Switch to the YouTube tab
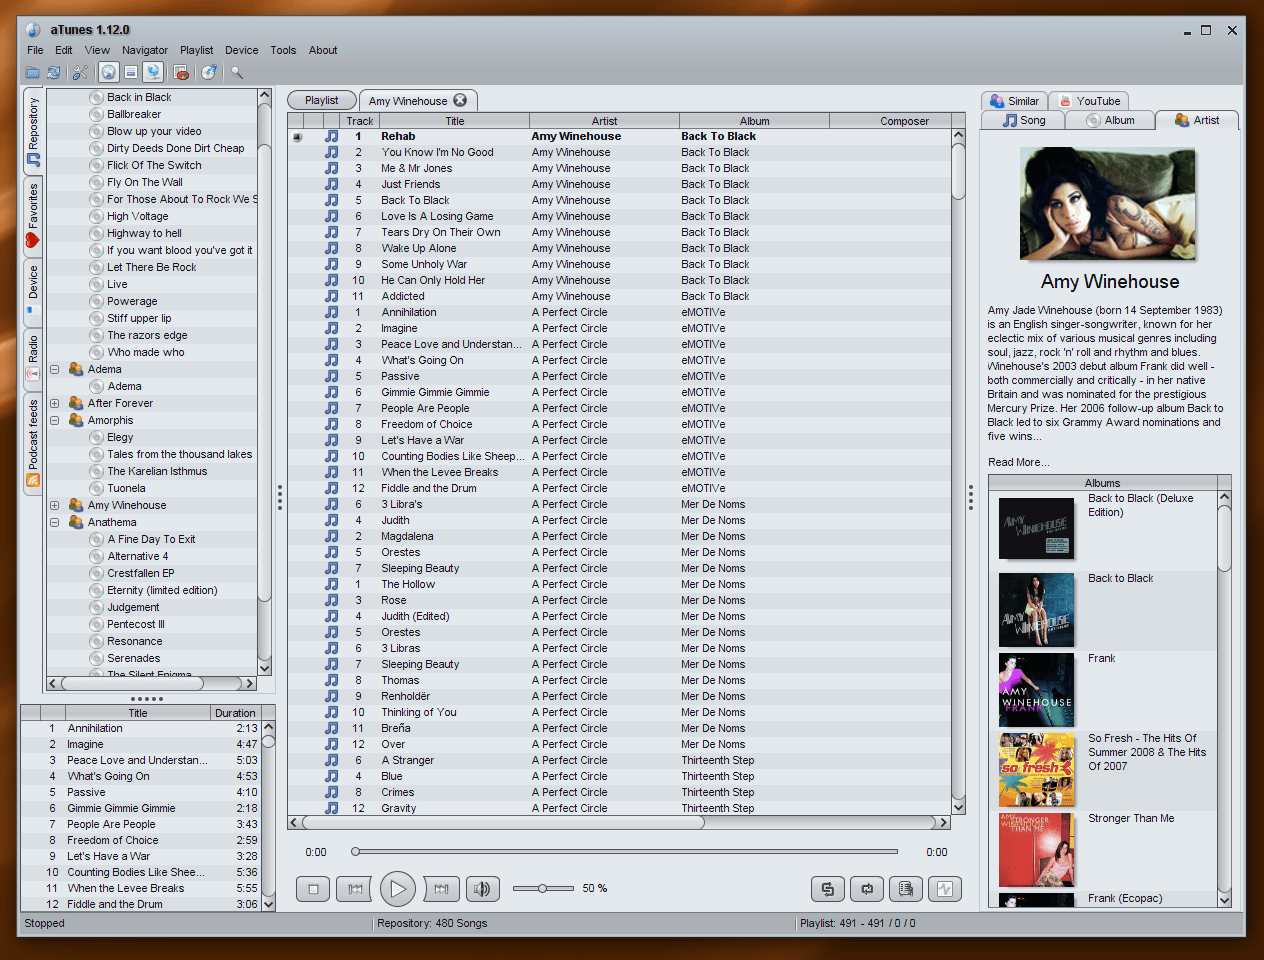Screen dimensions: 1264x960 point(1090,101)
